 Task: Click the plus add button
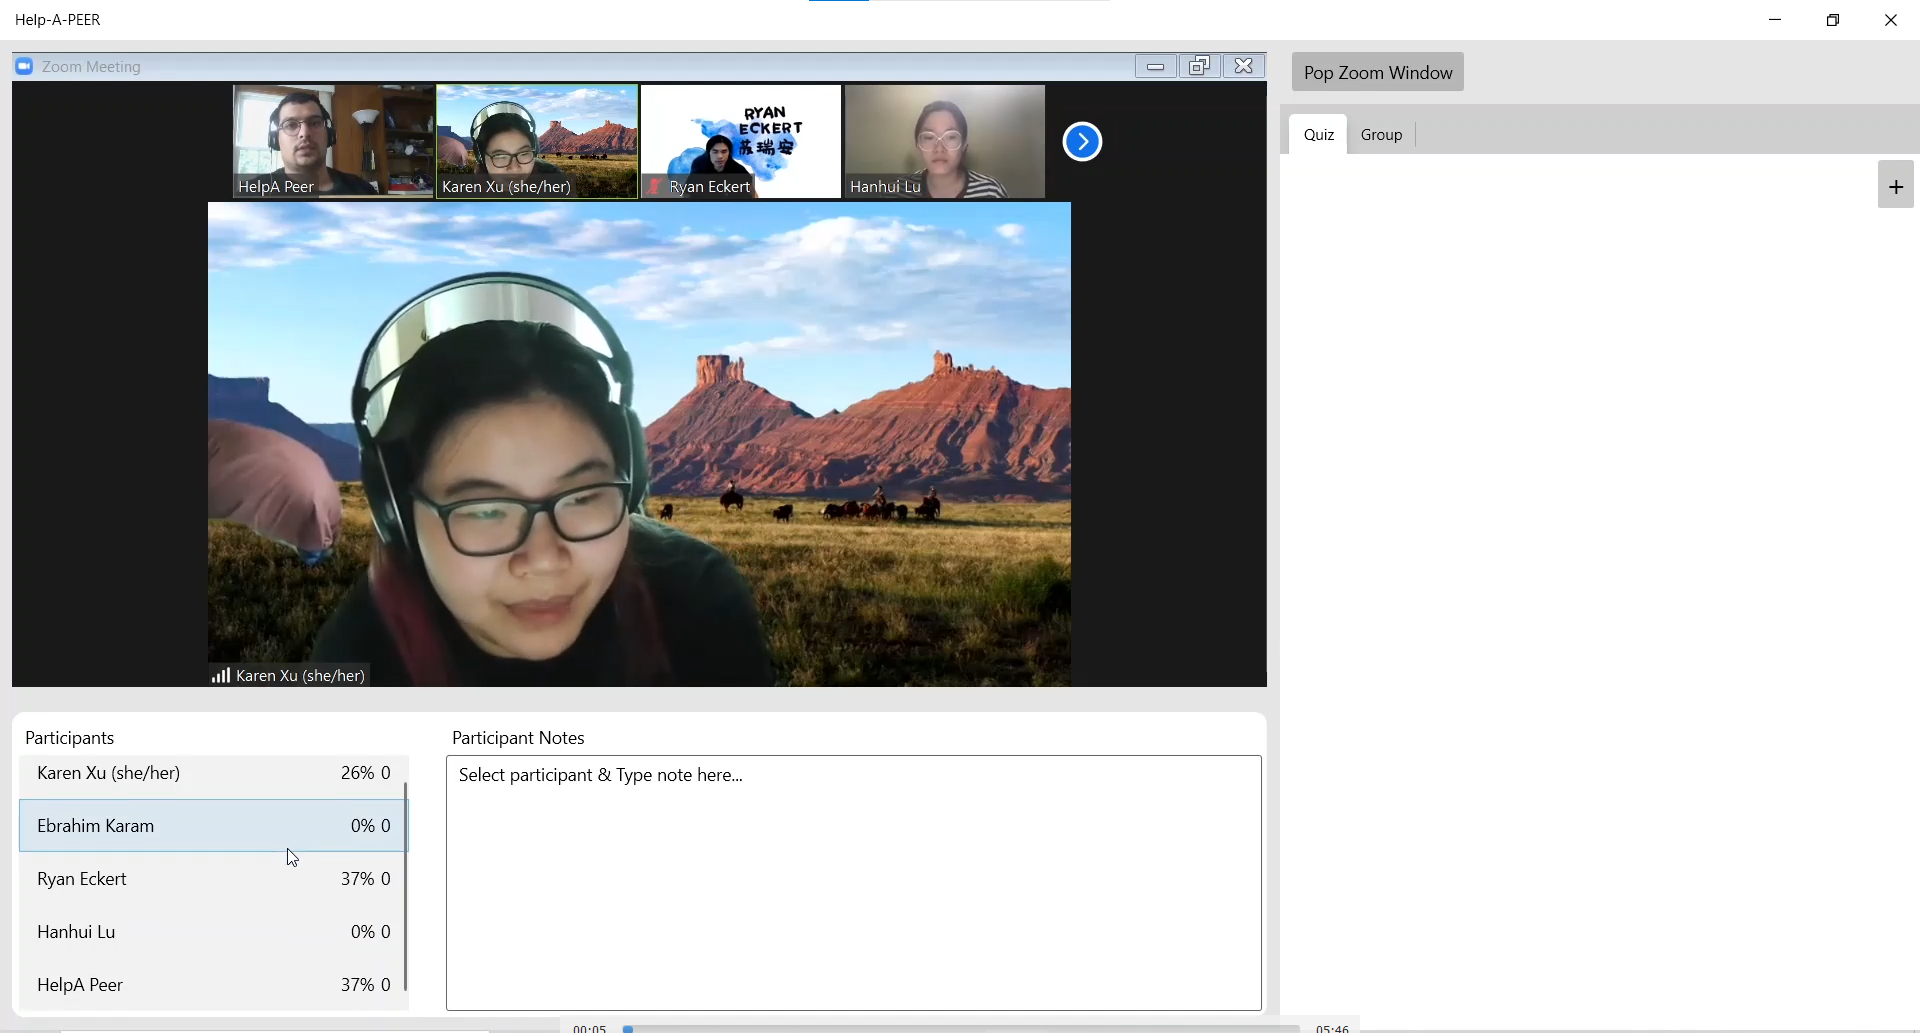(x=1896, y=186)
